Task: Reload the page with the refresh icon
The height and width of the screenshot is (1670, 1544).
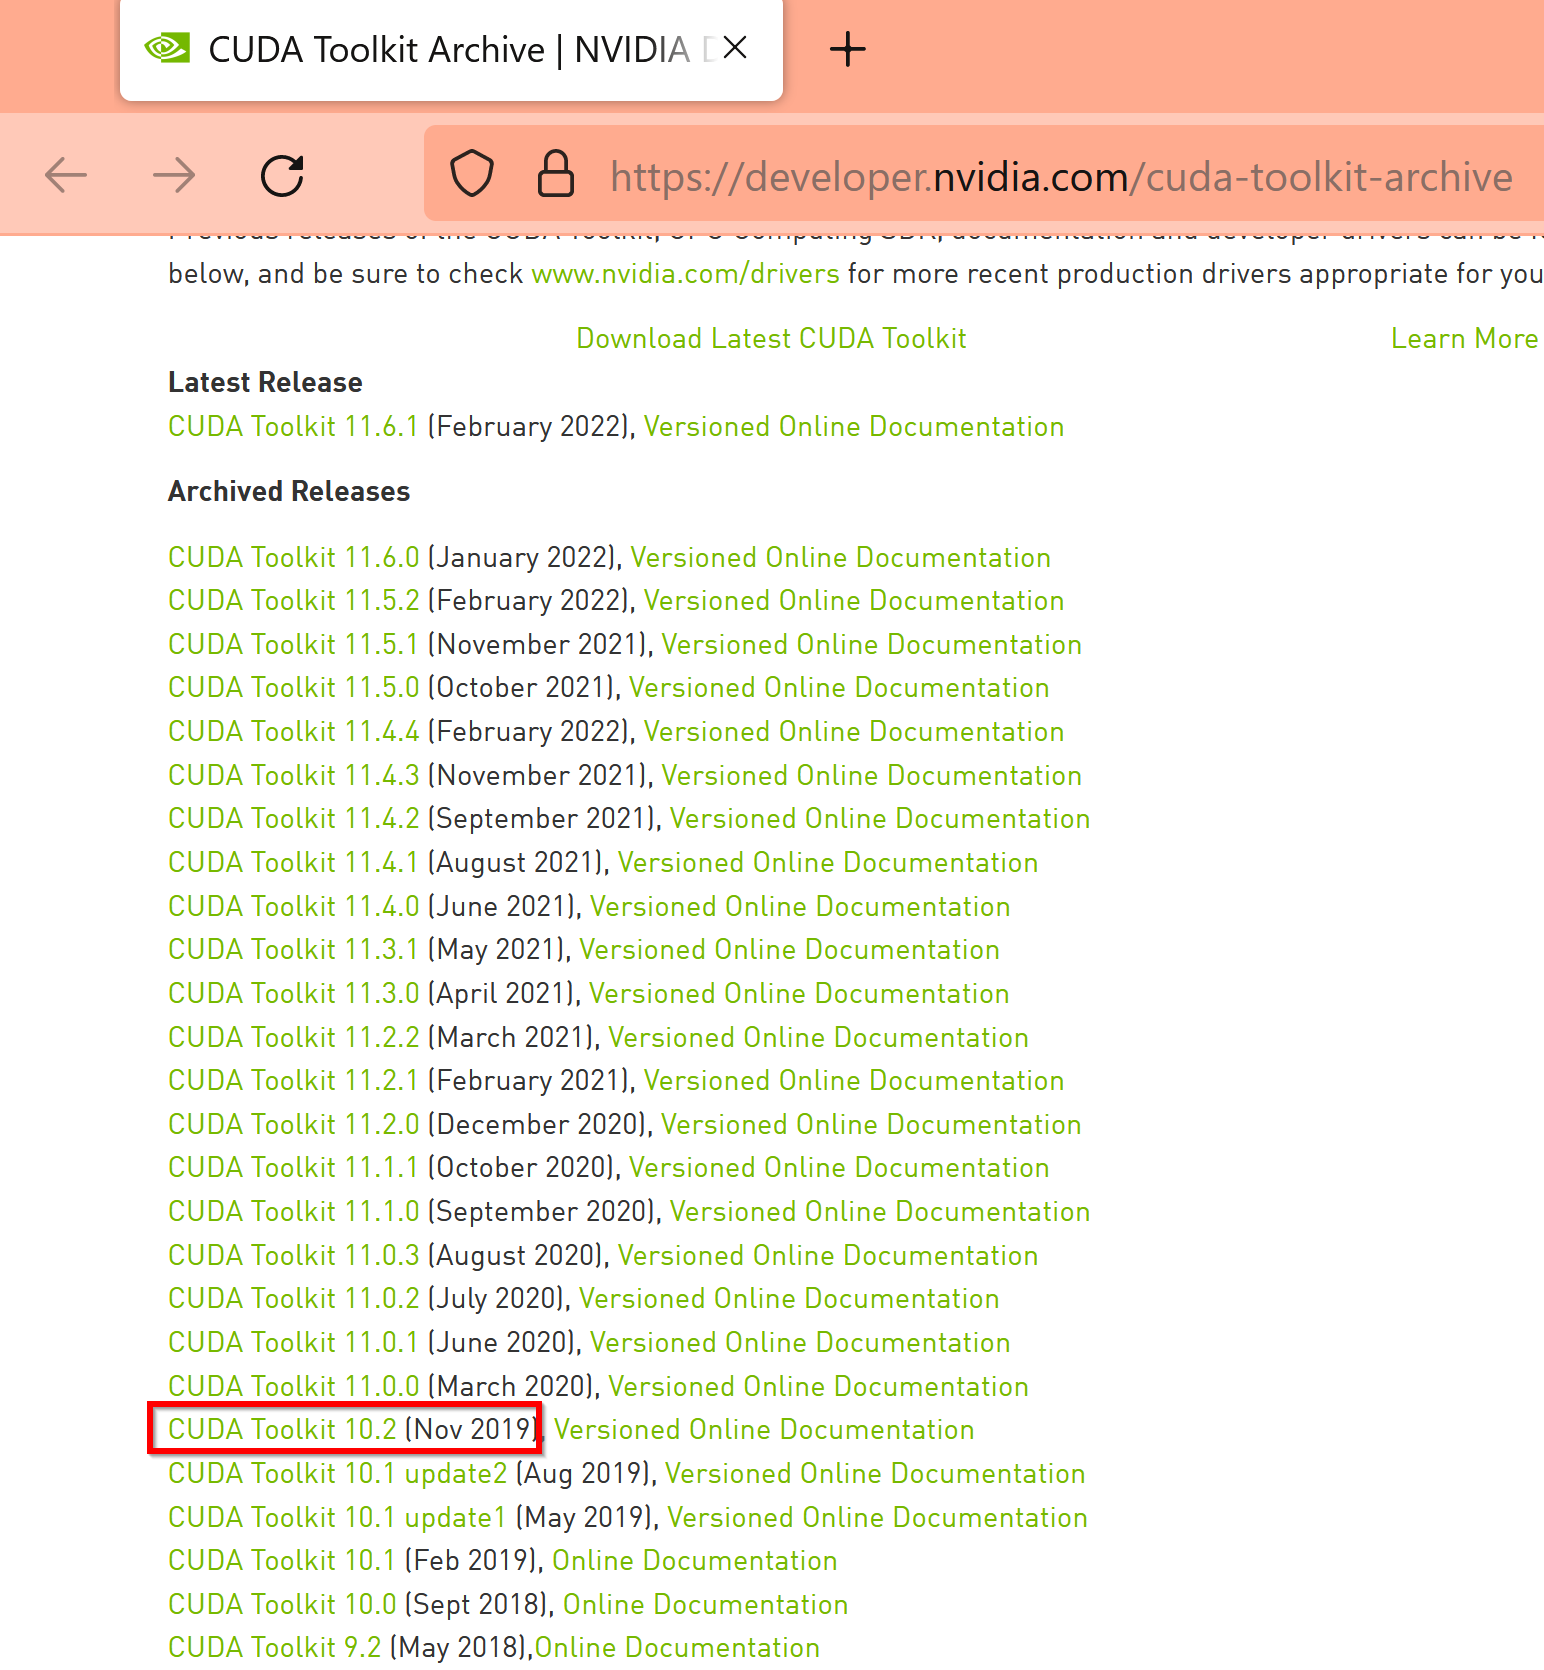Action: point(282,176)
